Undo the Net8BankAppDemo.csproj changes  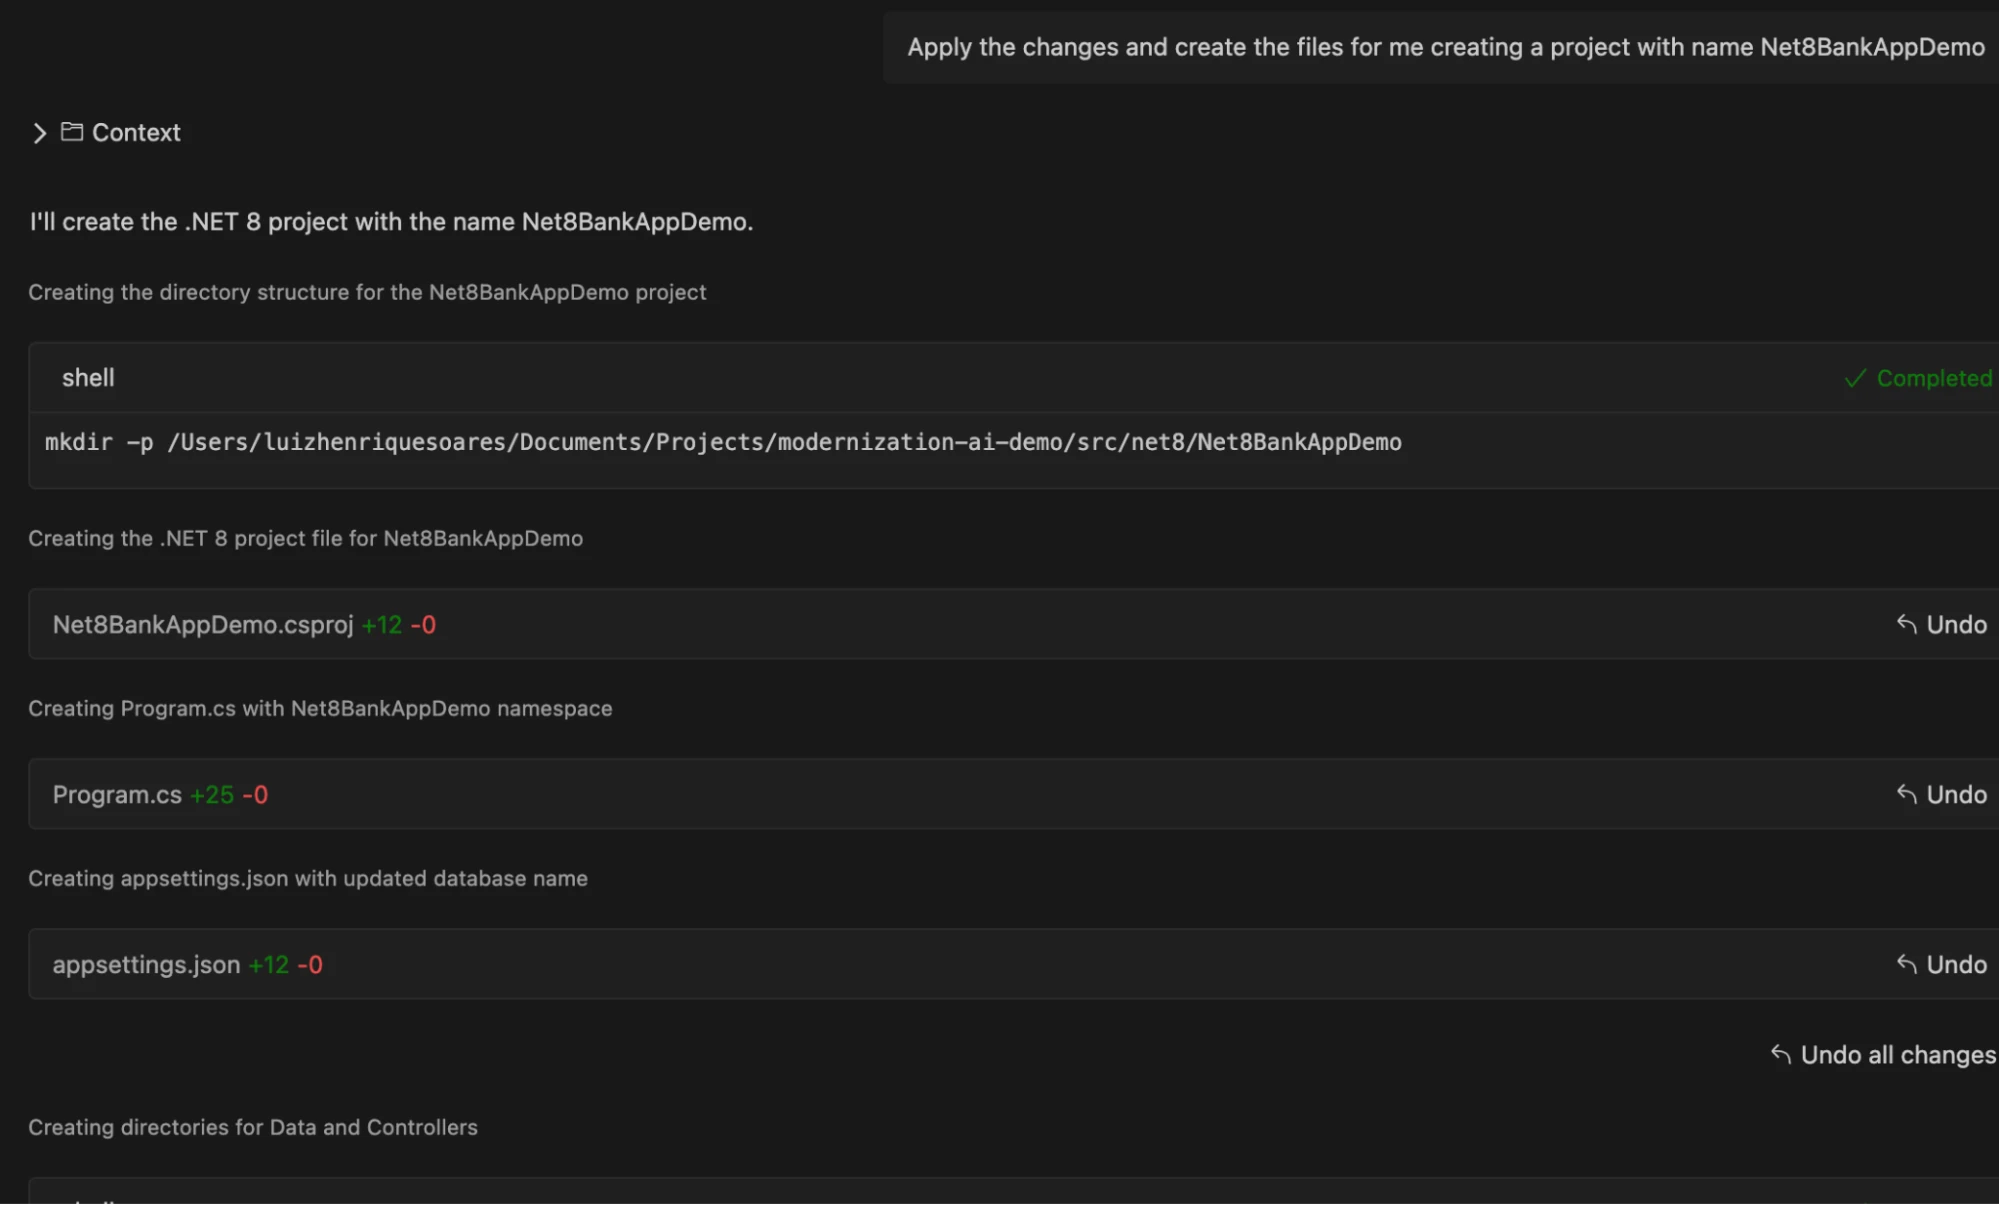click(1956, 625)
